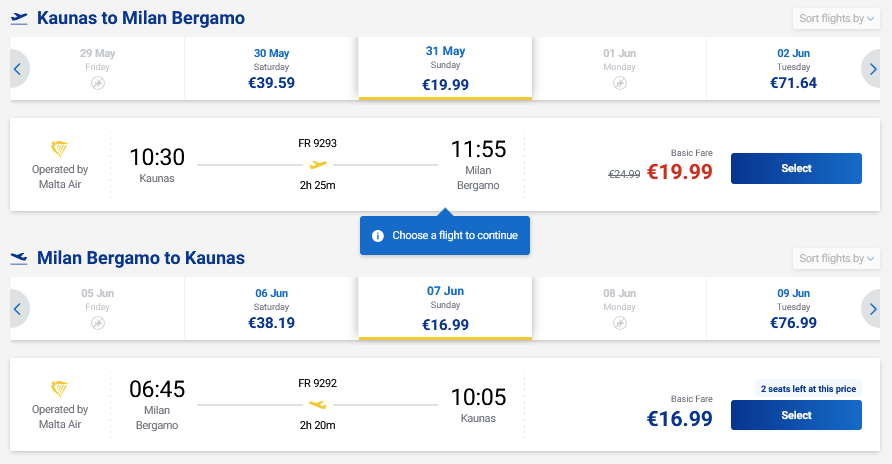Click the departure plane icon beside Kaunas heading
Viewport: 892px width, 464px height.
[x=18, y=18]
